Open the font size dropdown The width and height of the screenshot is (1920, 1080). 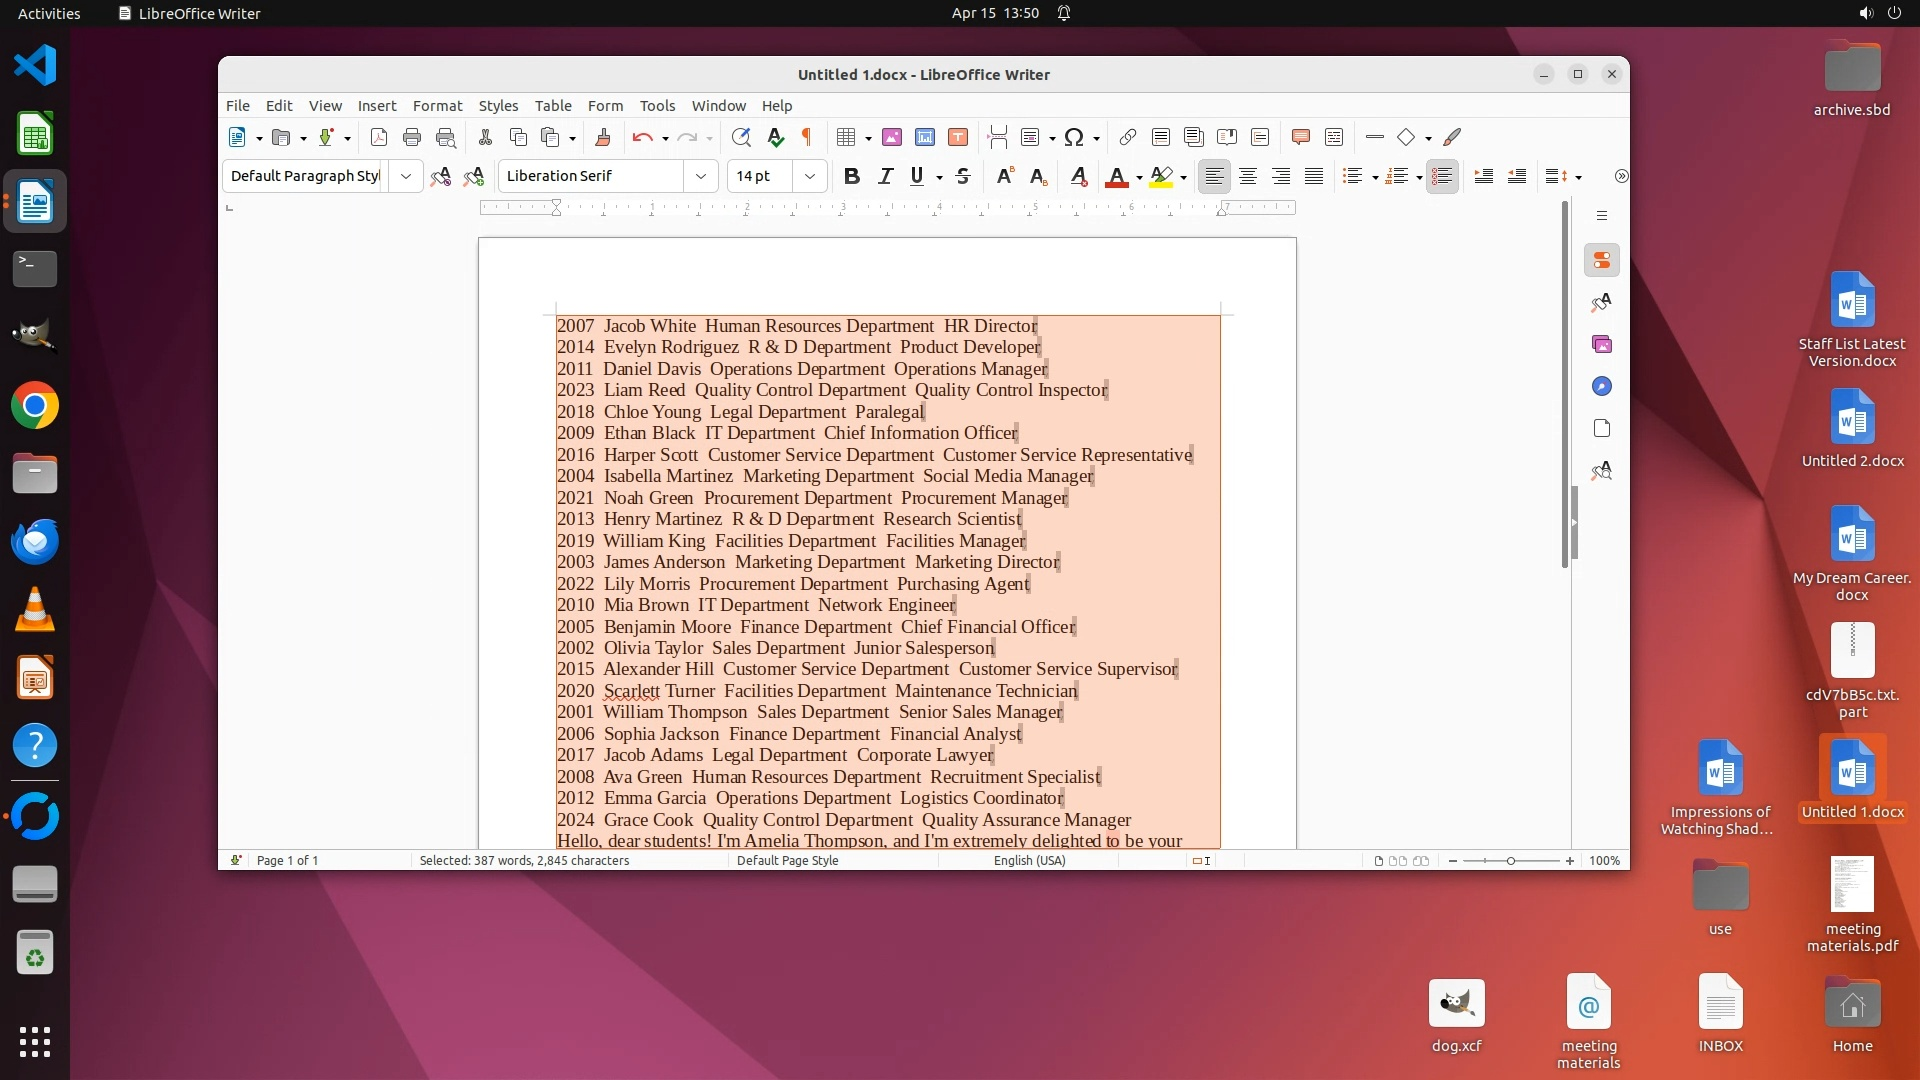[810, 176]
